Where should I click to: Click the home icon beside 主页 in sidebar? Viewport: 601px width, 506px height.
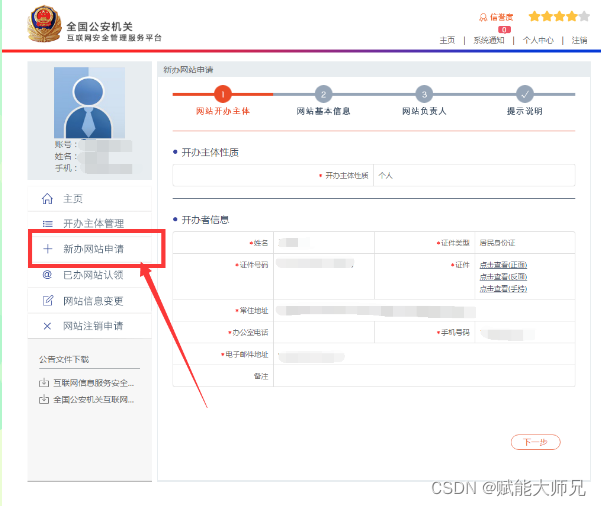(47, 199)
